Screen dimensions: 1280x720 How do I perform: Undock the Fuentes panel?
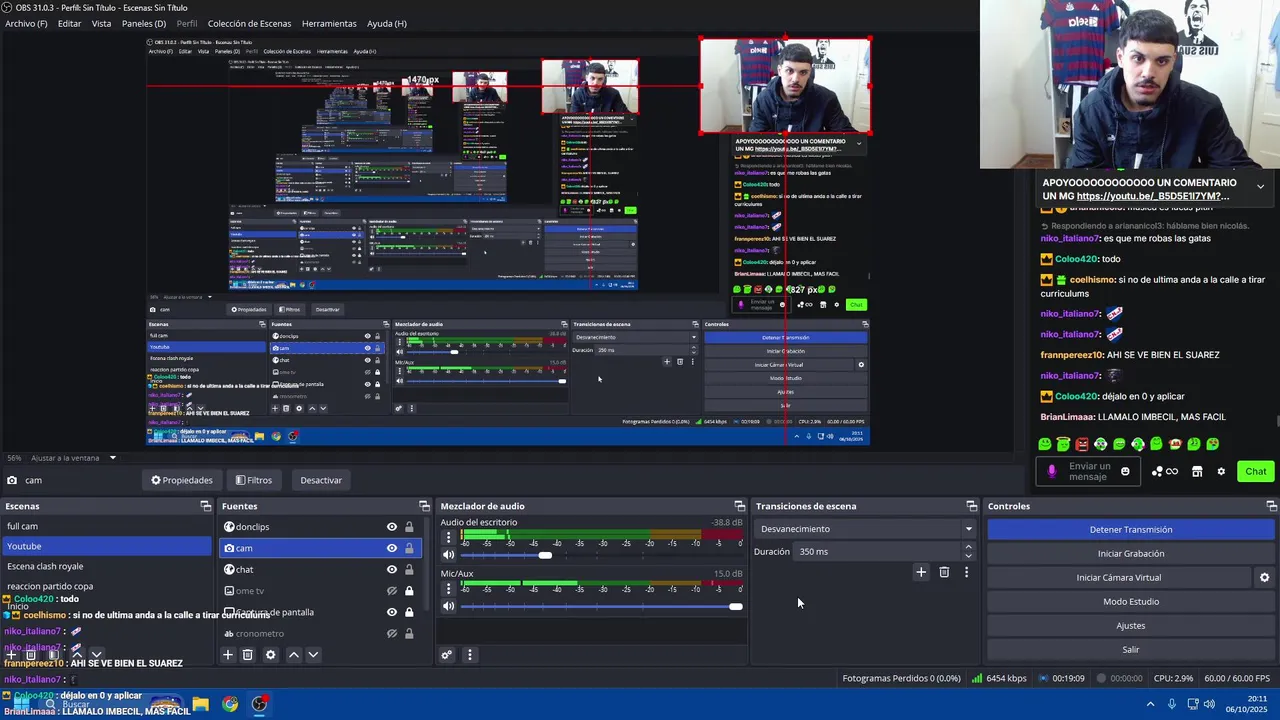point(424,506)
